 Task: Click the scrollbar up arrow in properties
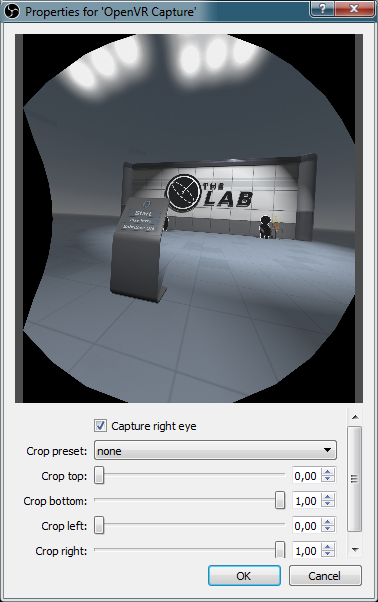pyautogui.click(x=355, y=417)
